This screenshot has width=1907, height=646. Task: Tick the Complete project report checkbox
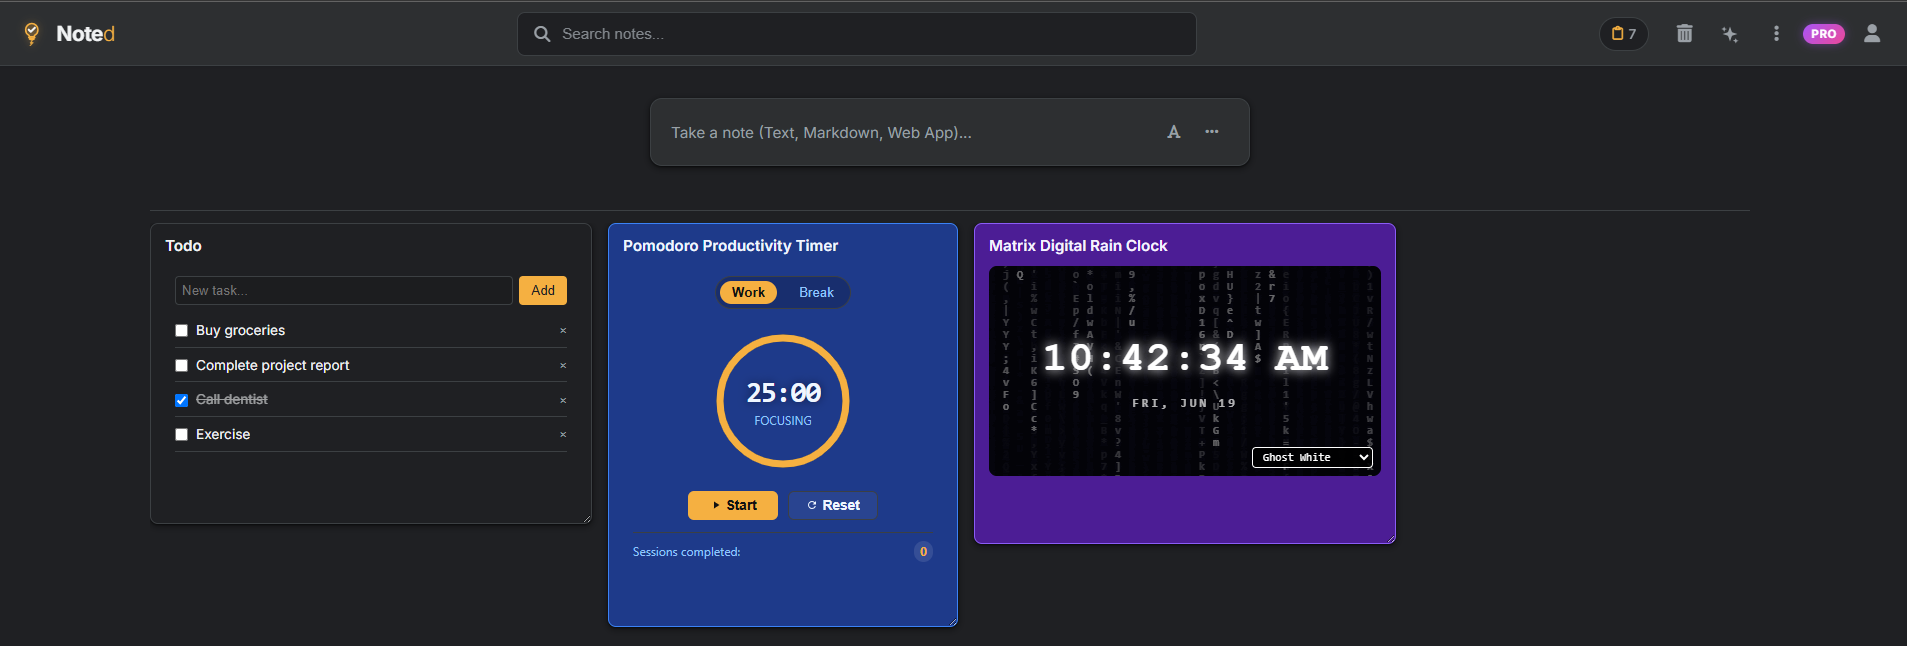point(181,366)
